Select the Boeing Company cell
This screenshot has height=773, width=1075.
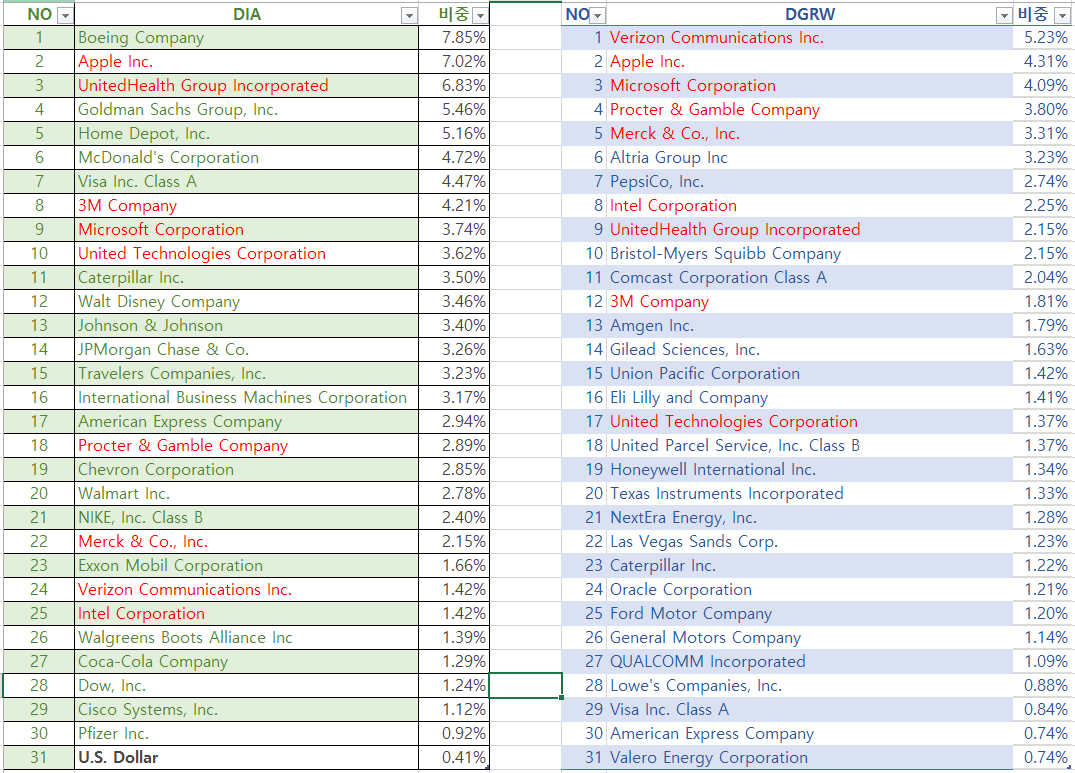click(246, 38)
